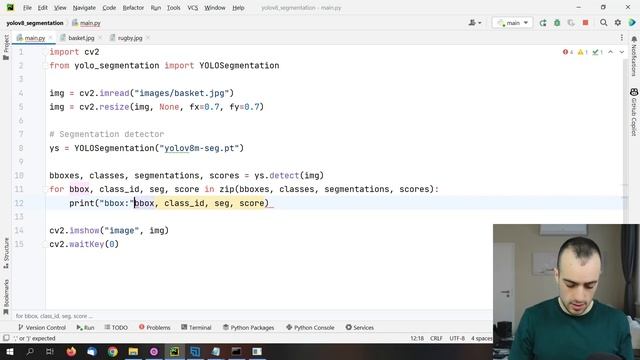Click the "for bbox, class_id, seg, score" editor breadcrumb

click(54, 316)
